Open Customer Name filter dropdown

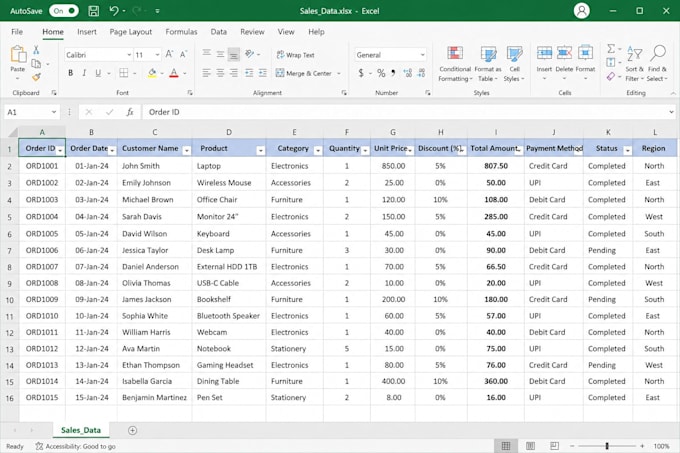186,150
